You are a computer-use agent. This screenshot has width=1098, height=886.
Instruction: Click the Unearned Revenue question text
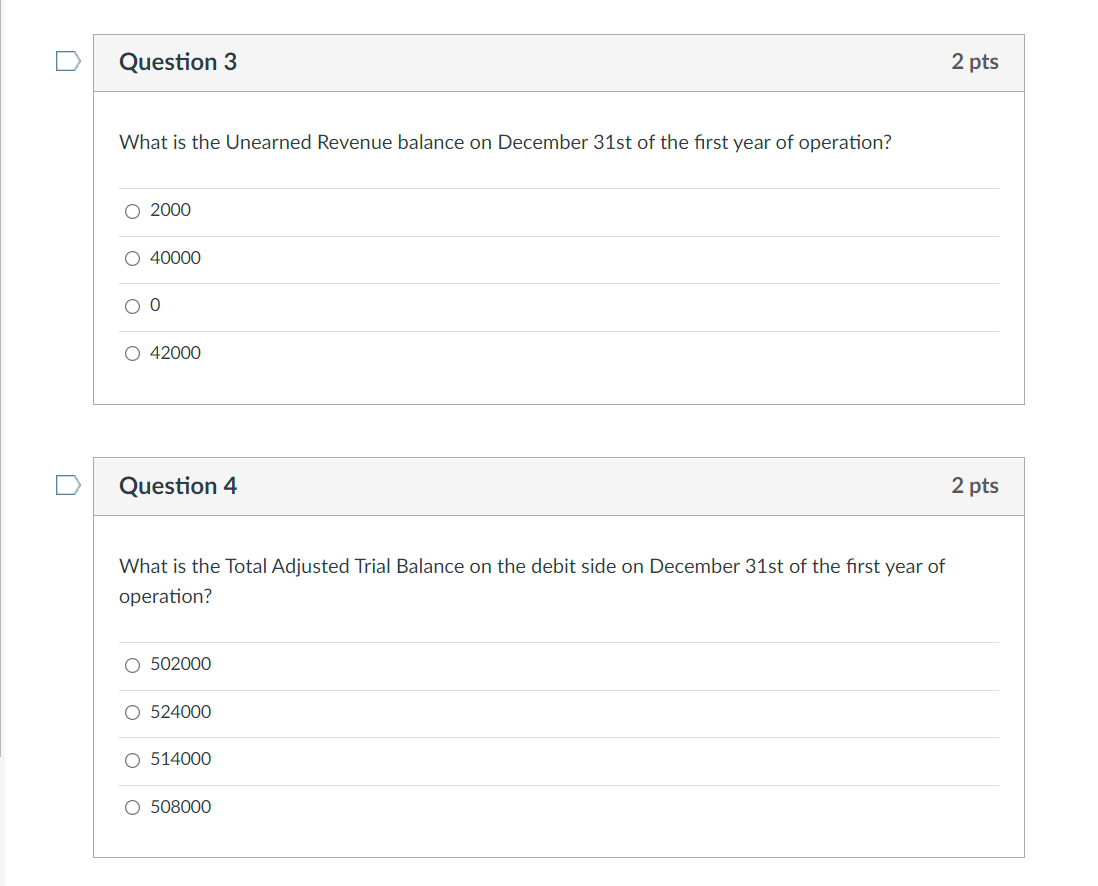[x=505, y=142]
